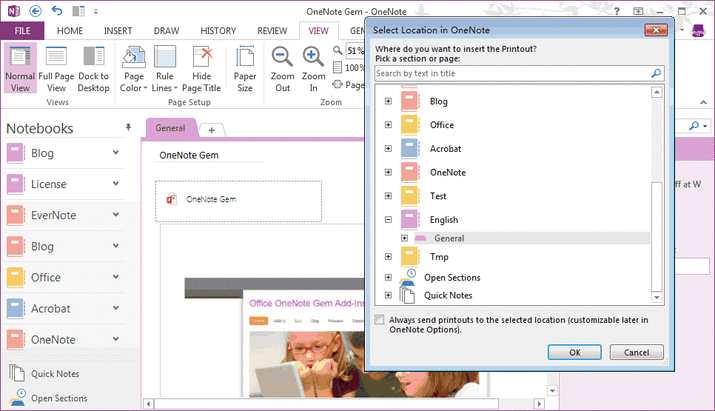Select the General section under English

[x=449, y=238]
